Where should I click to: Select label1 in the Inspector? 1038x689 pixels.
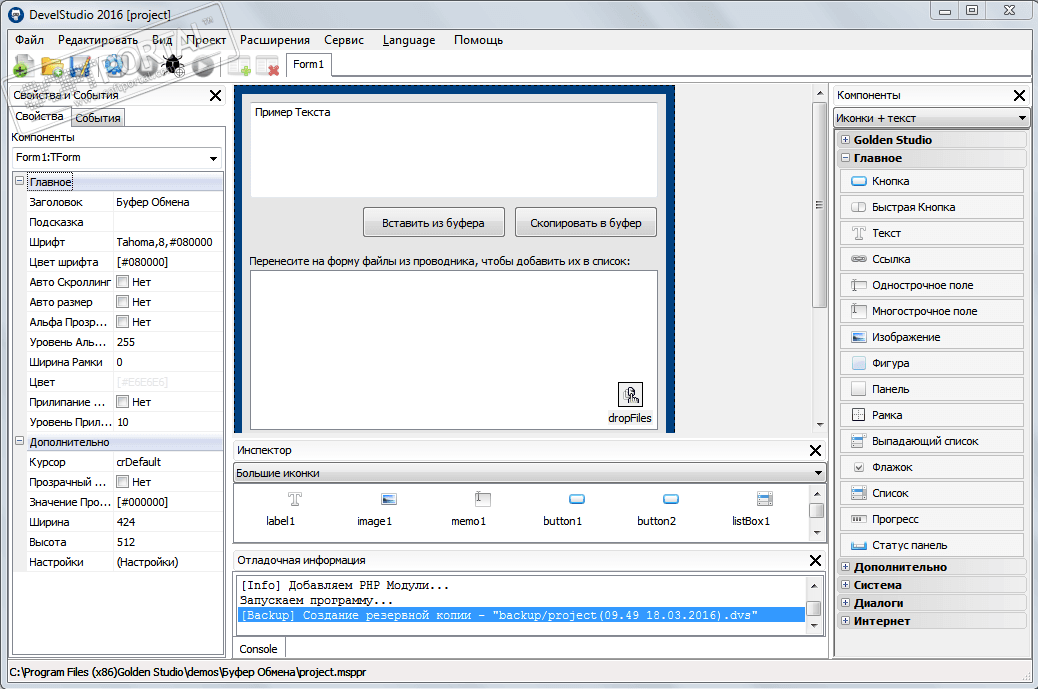click(281, 509)
